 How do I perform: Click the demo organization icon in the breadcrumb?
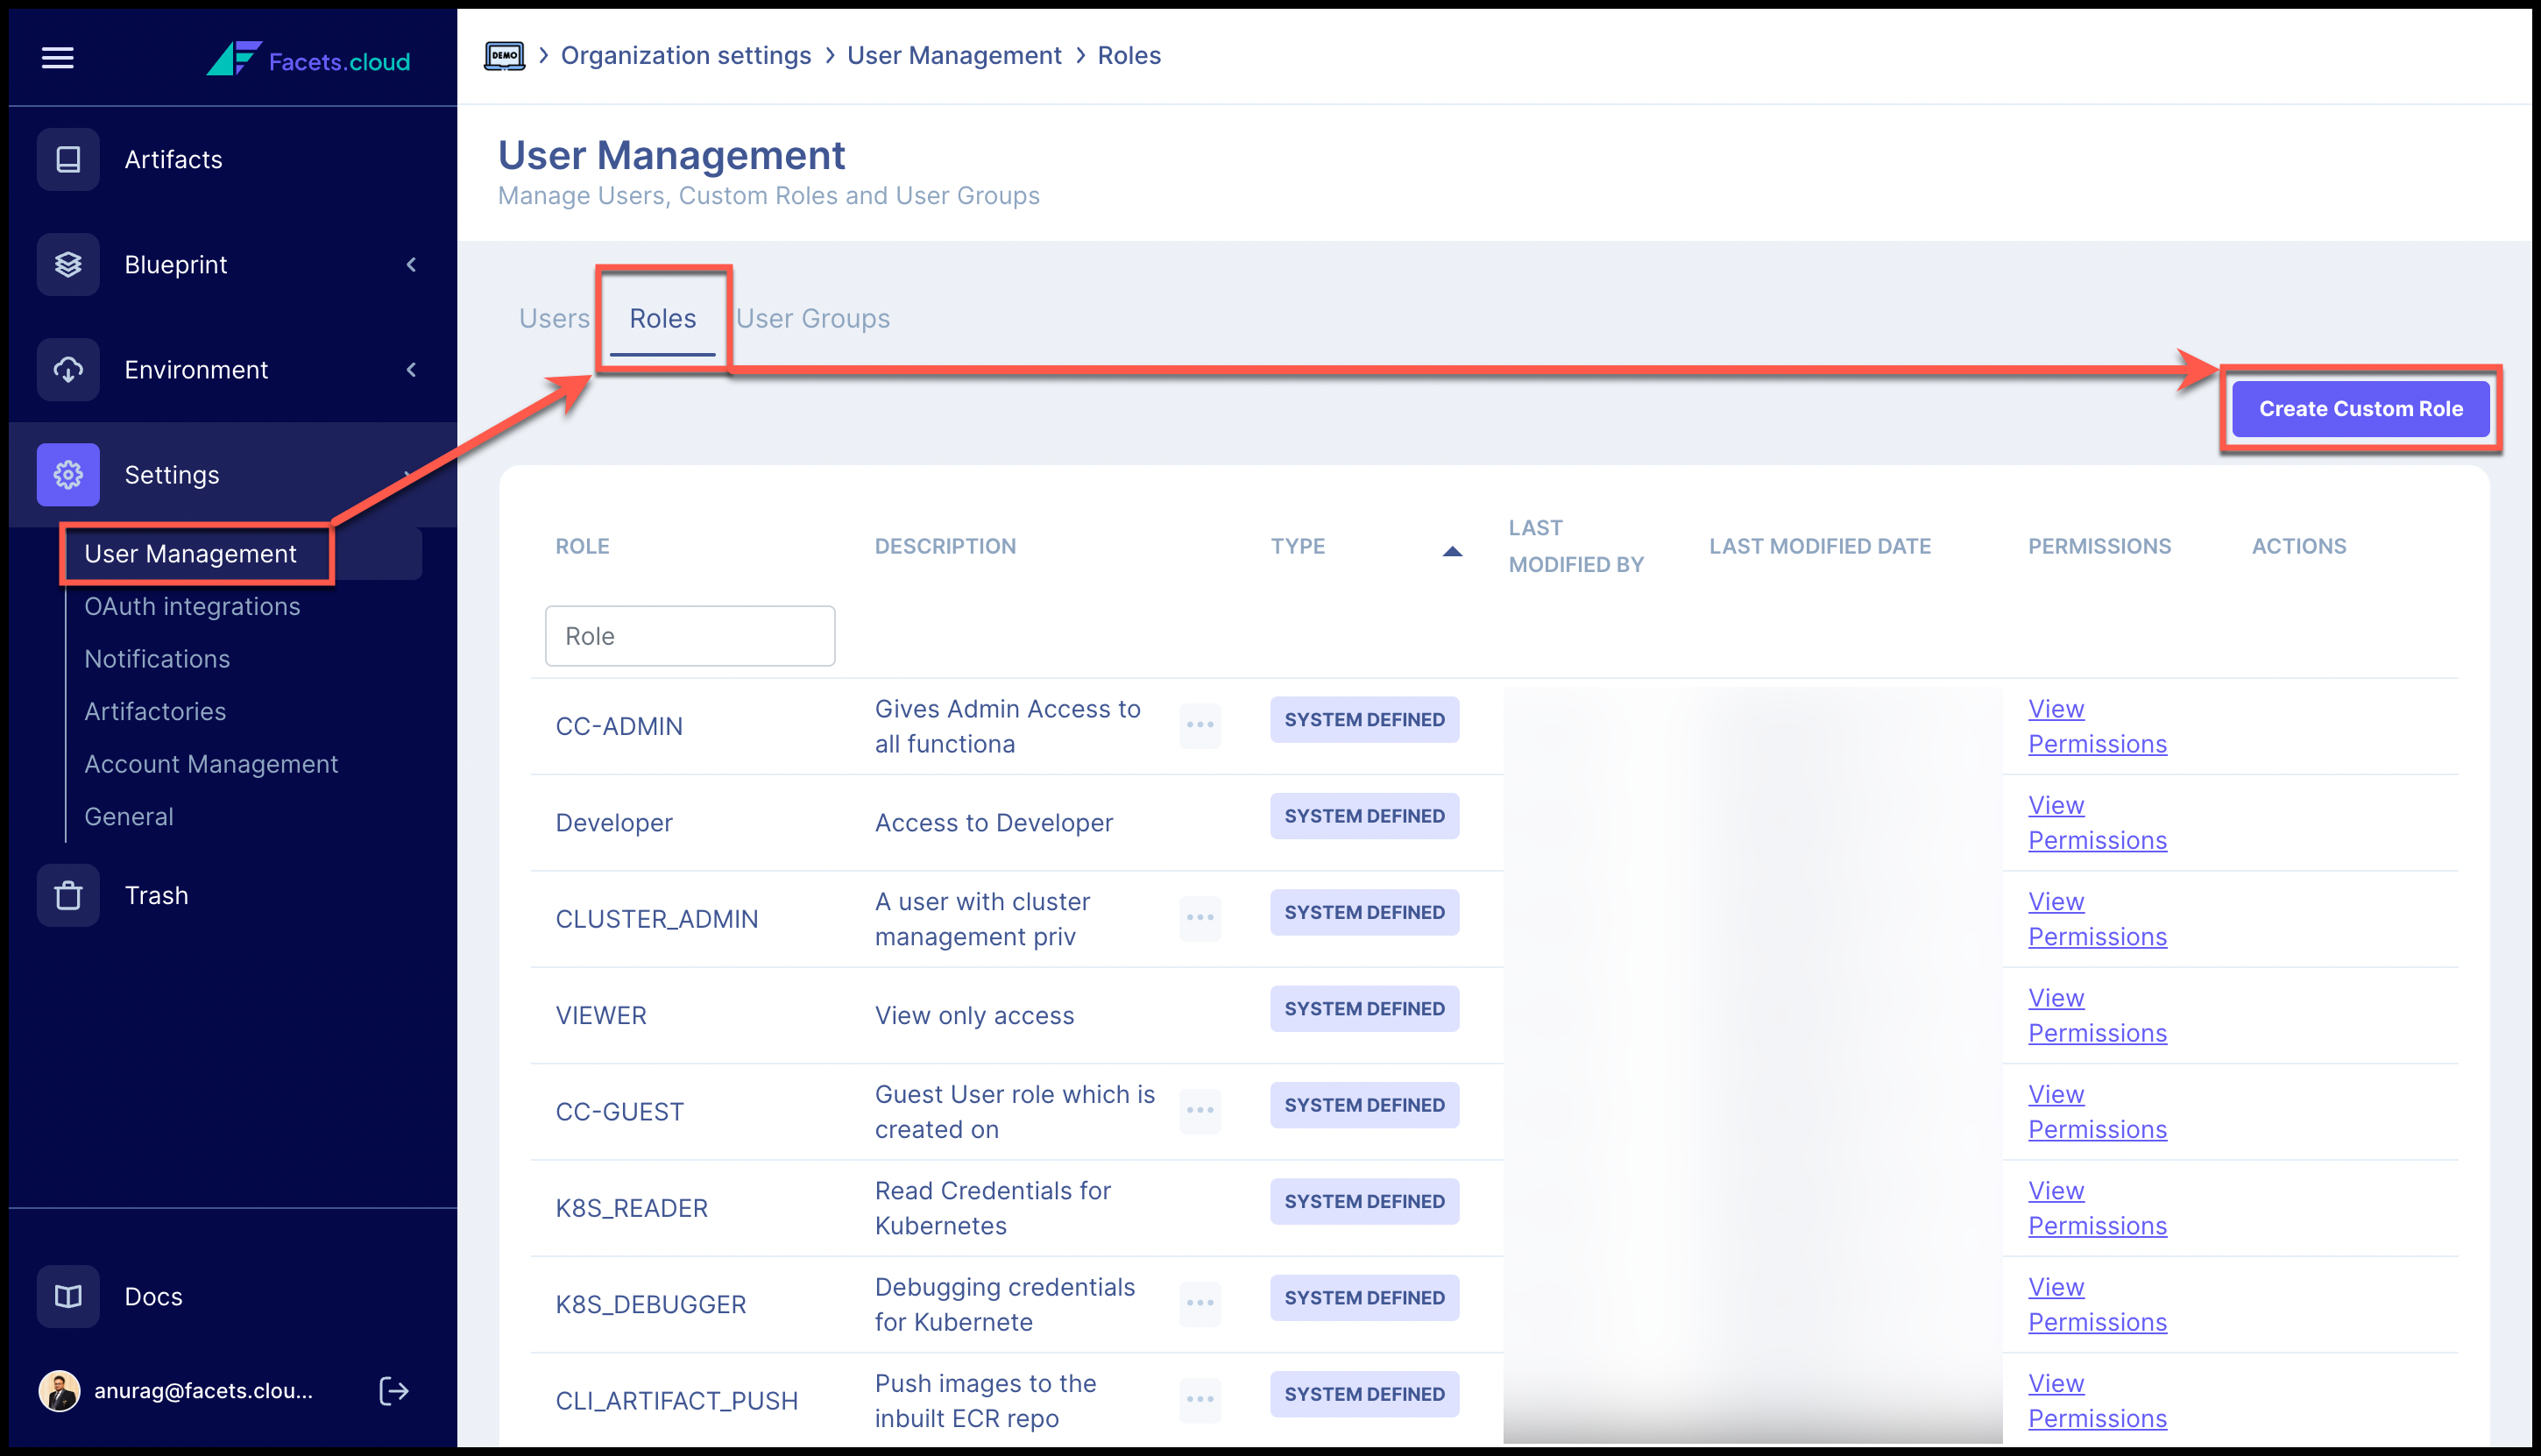tap(504, 56)
